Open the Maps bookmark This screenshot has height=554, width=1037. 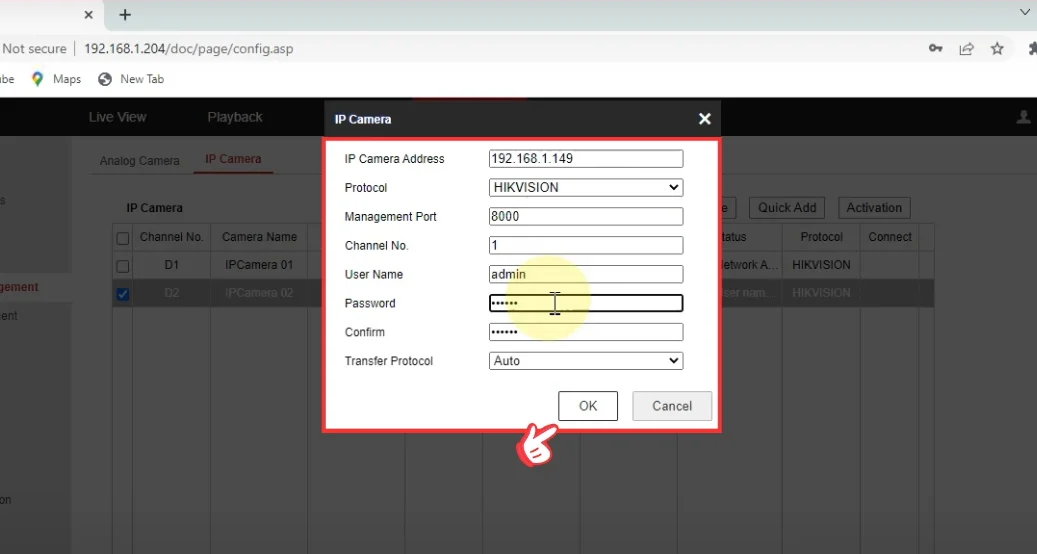(56, 79)
